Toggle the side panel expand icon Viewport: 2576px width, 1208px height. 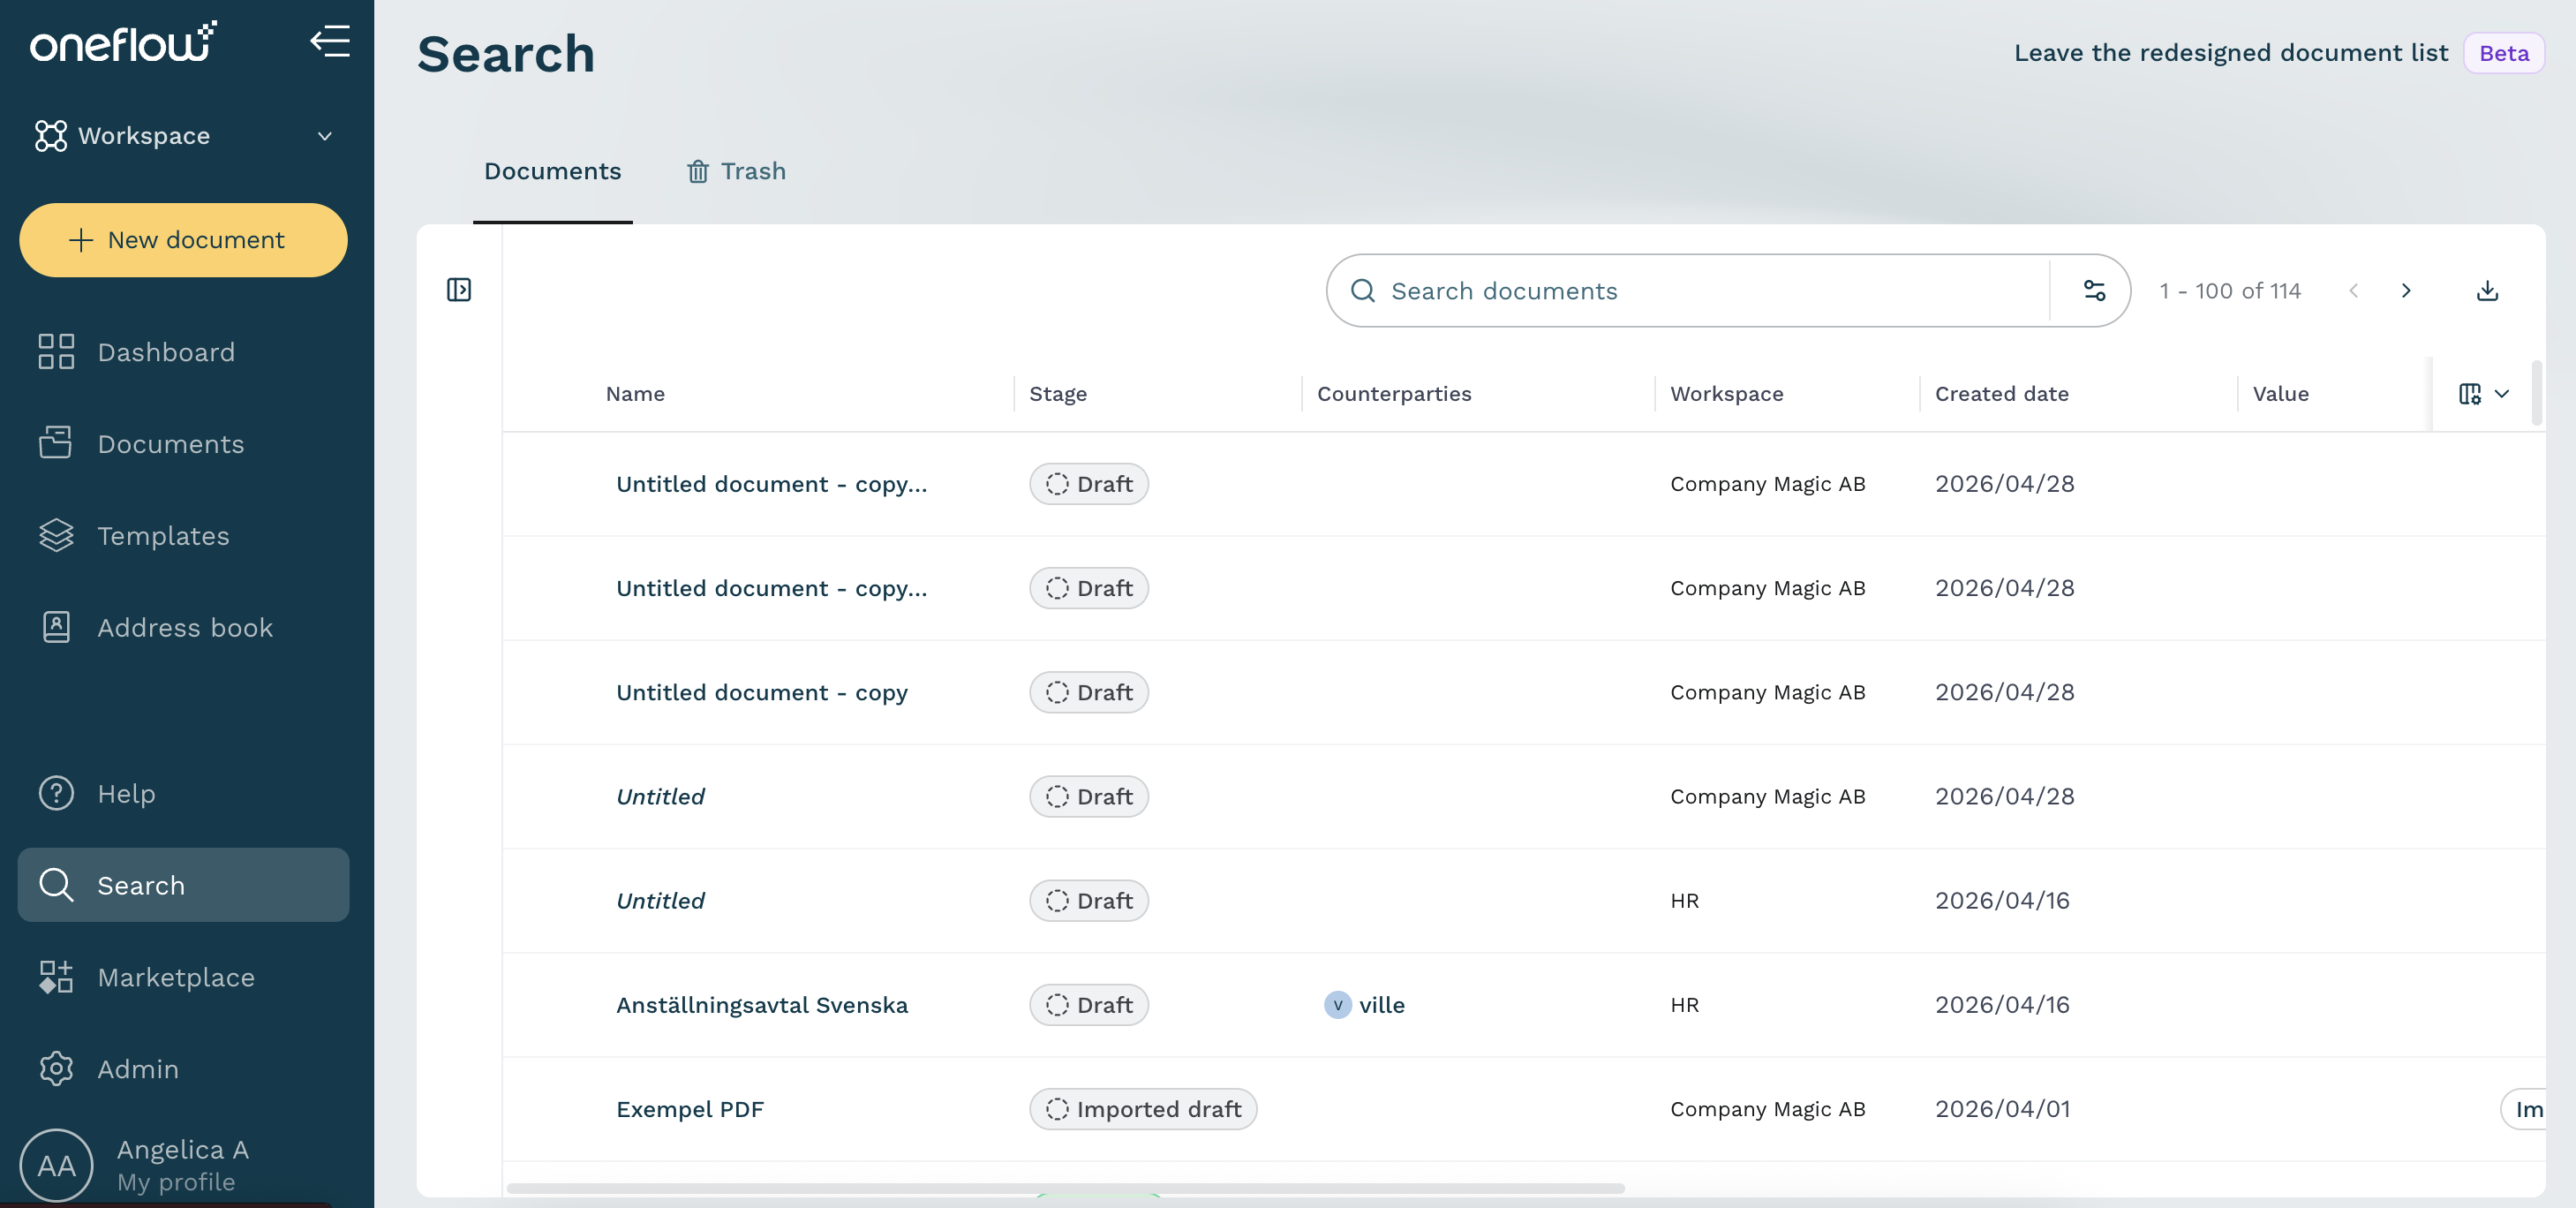click(459, 290)
